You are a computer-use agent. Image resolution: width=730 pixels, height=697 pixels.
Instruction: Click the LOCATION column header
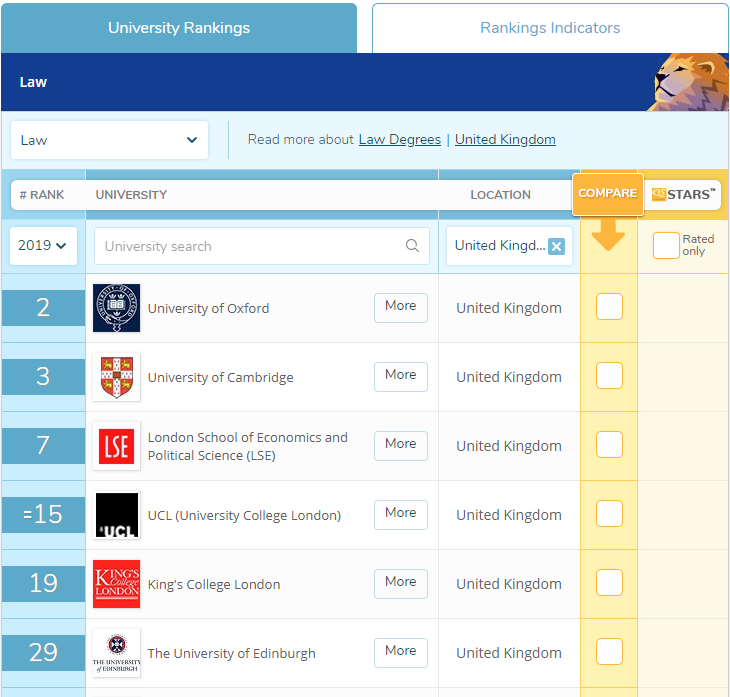pyautogui.click(x=500, y=195)
